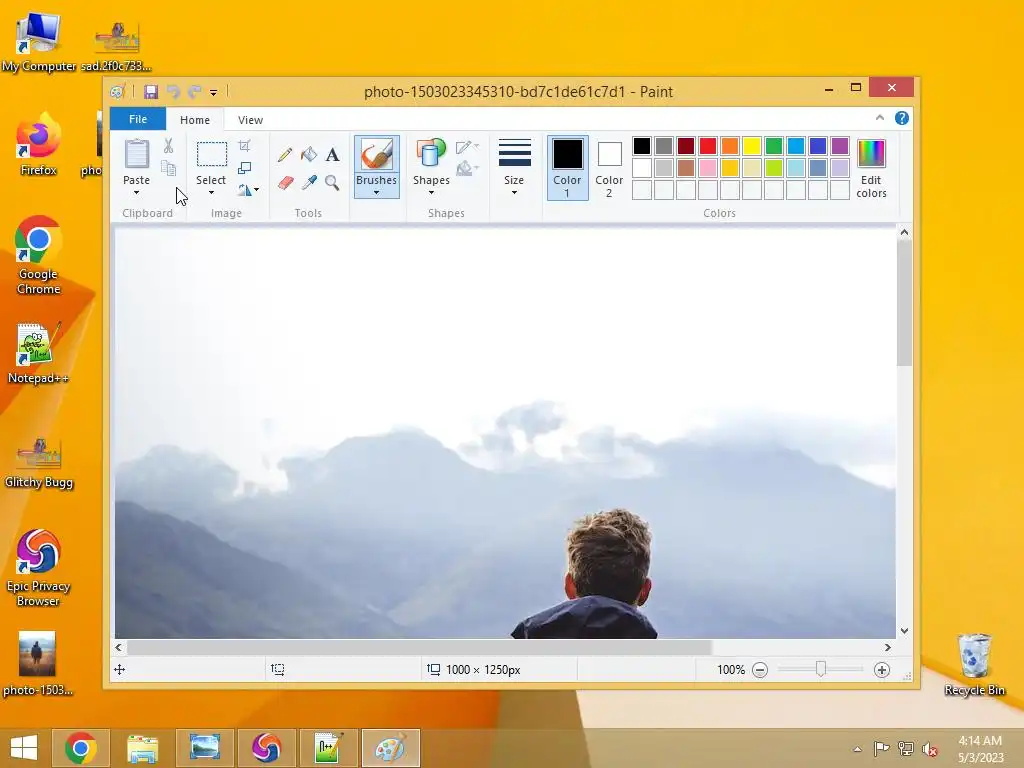Viewport: 1024px width, 768px height.
Task: Select the Fill with color bucket tool
Action: 309,155
